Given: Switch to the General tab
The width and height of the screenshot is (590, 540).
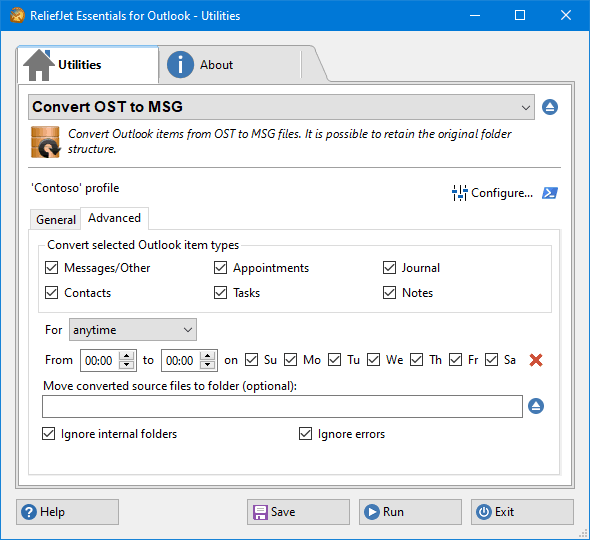Looking at the screenshot, I should point(56,219).
